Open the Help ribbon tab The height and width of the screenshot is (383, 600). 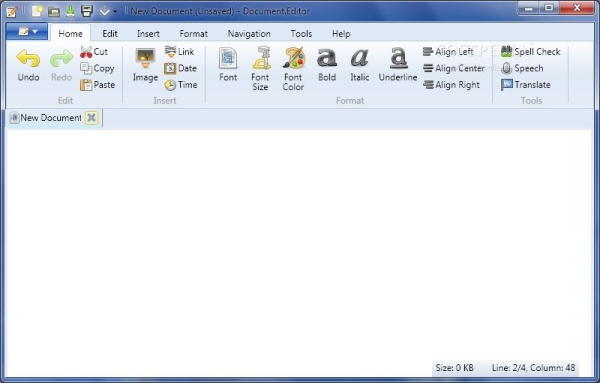point(341,34)
